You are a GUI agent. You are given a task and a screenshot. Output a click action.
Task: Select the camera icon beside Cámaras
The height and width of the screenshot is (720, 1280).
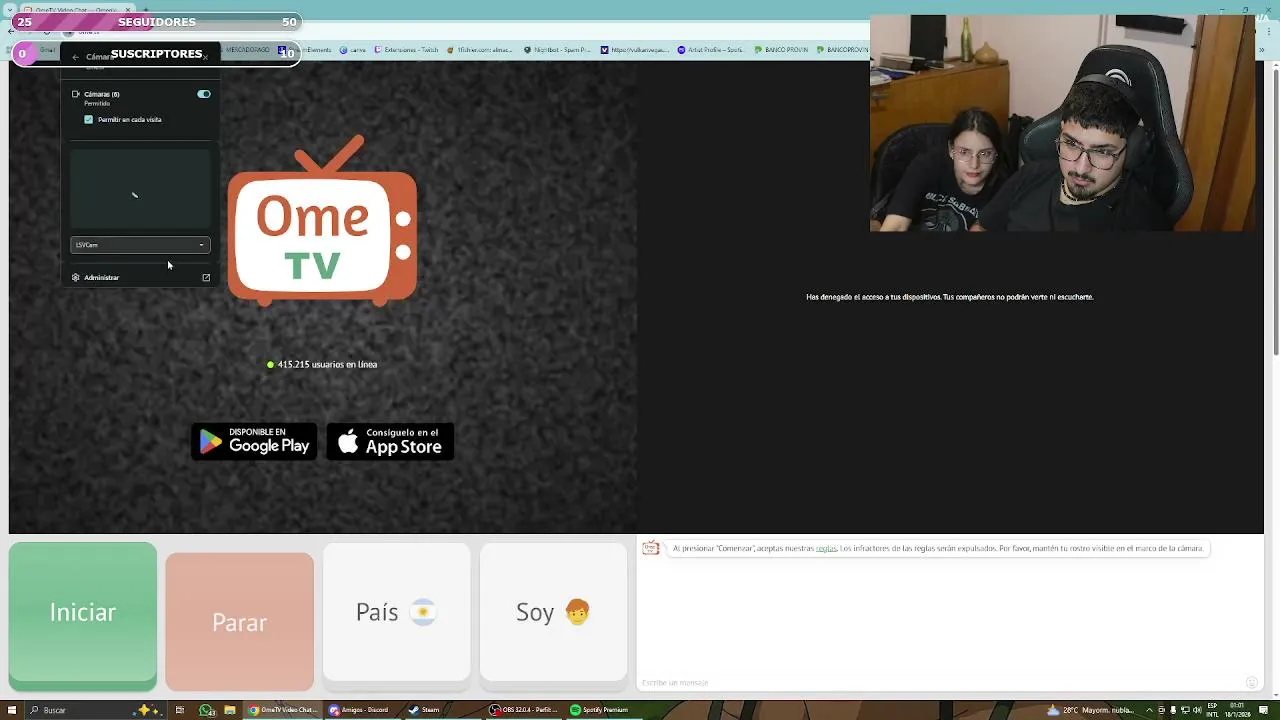point(75,94)
